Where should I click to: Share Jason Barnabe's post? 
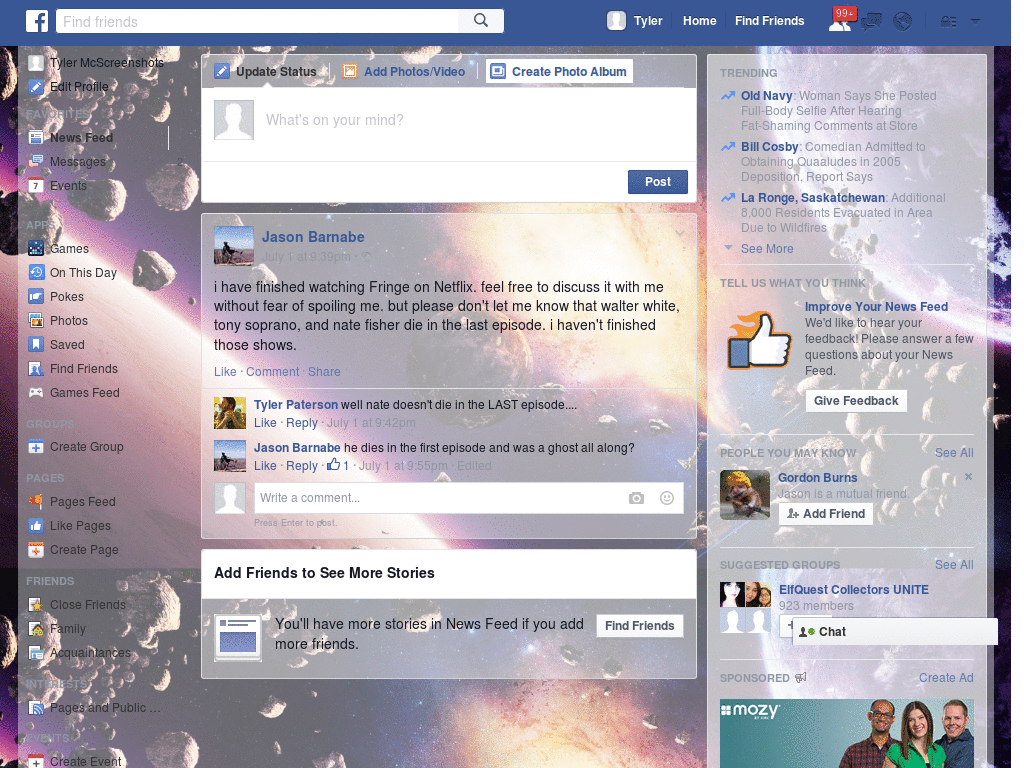tap(324, 372)
